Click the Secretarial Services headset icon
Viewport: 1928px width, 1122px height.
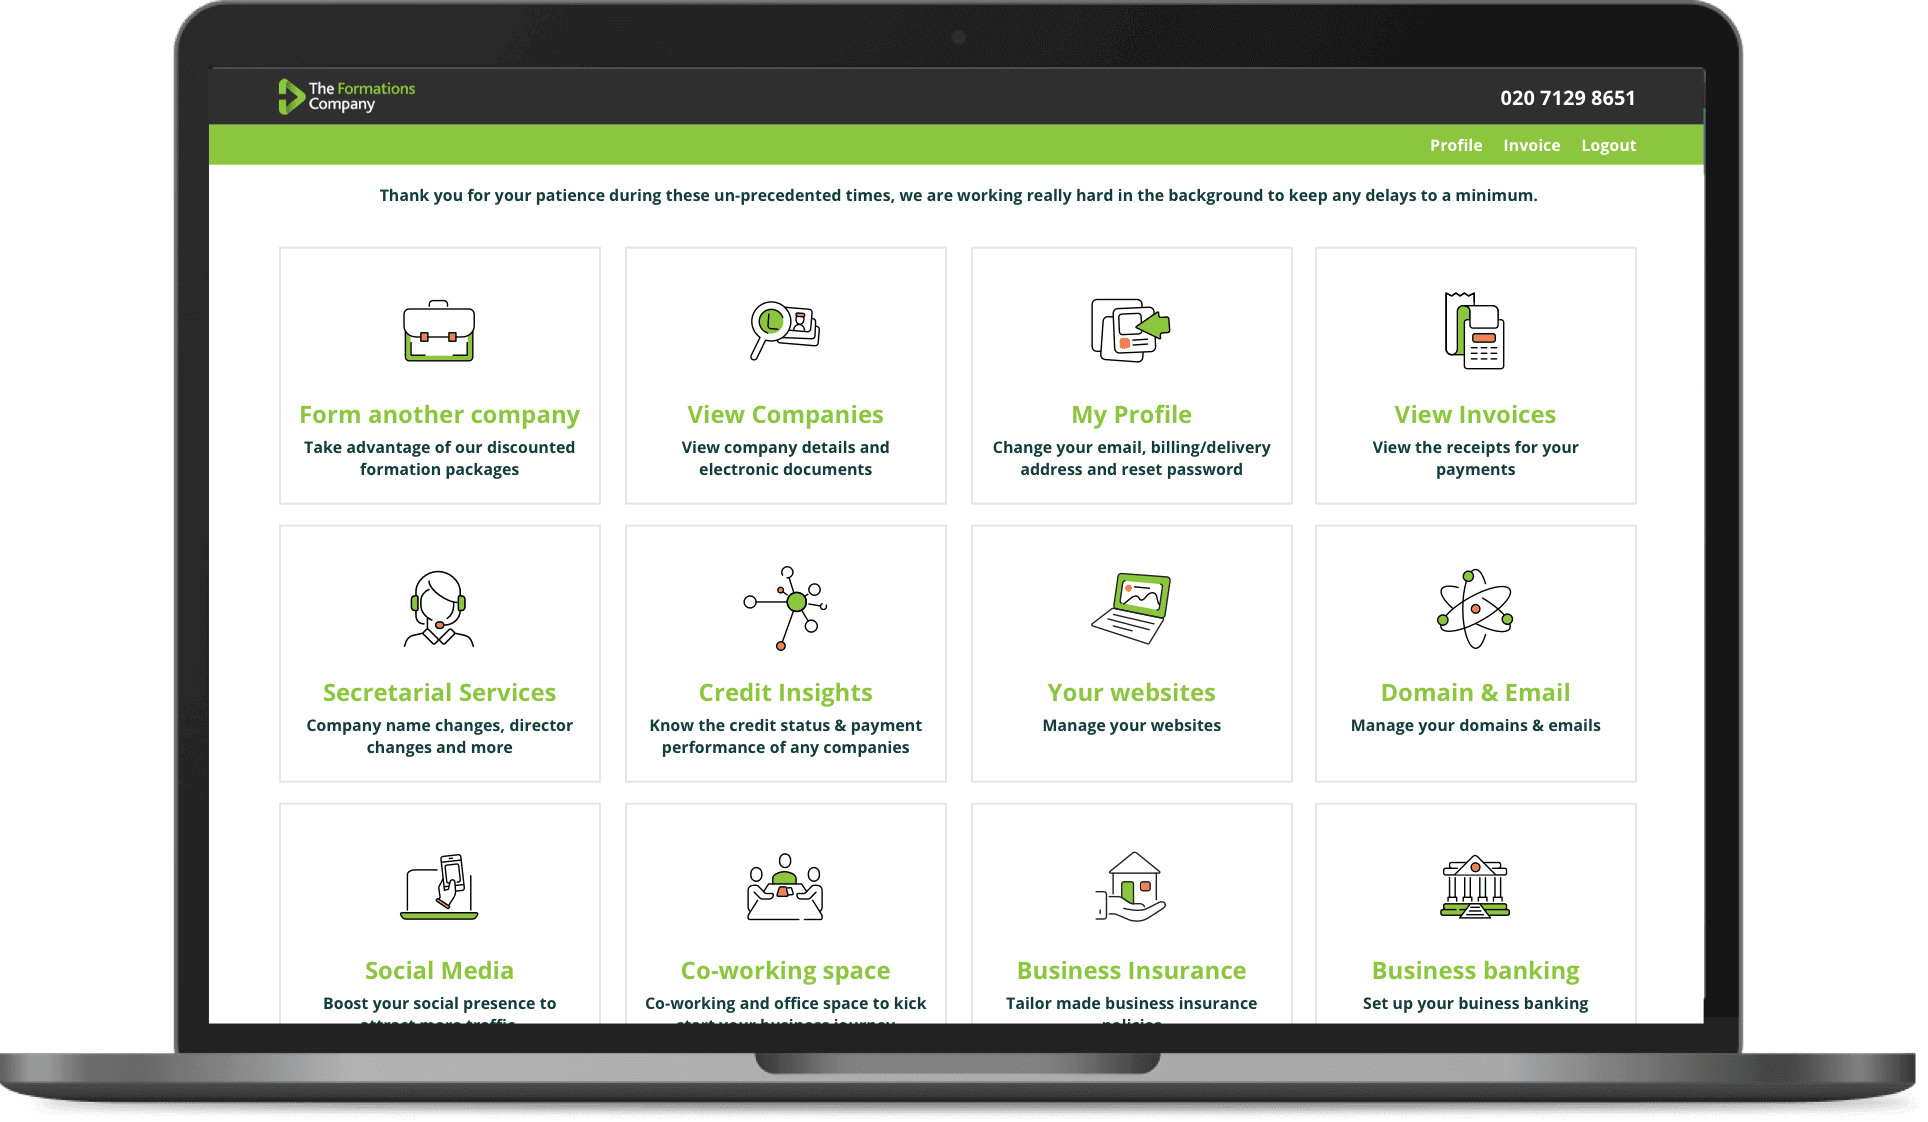pyautogui.click(x=438, y=608)
